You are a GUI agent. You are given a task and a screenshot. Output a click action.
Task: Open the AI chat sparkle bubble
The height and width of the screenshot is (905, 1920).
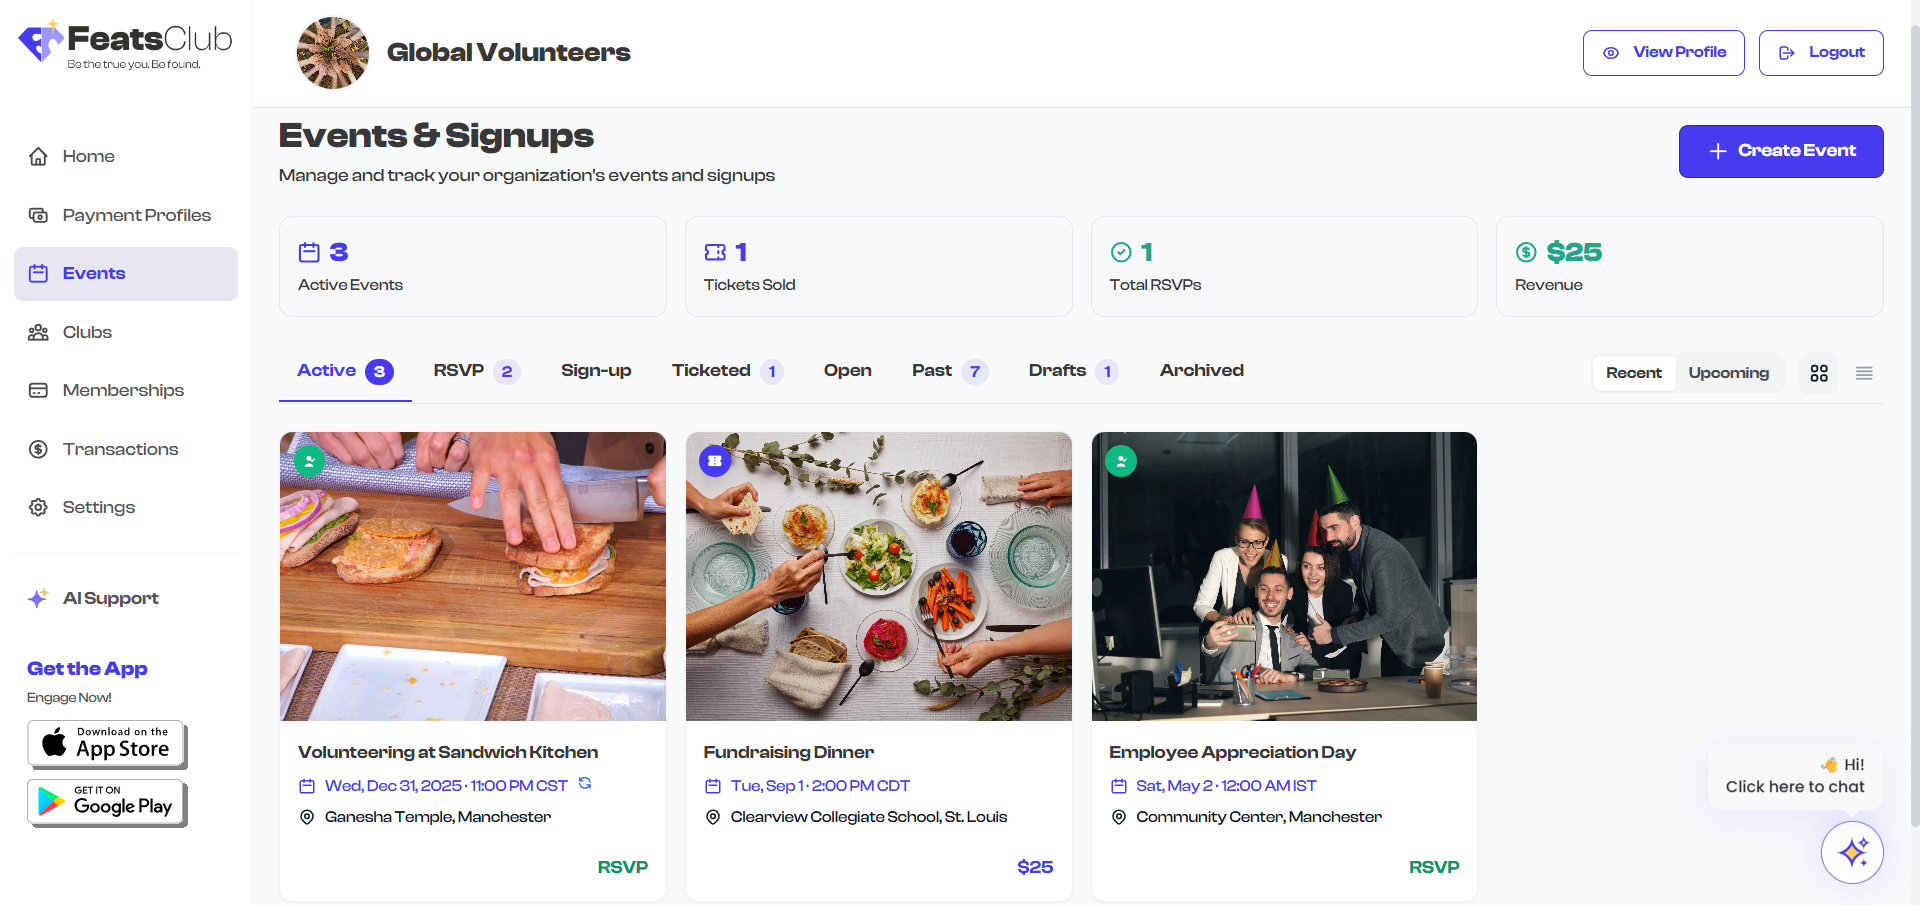coord(1852,852)
